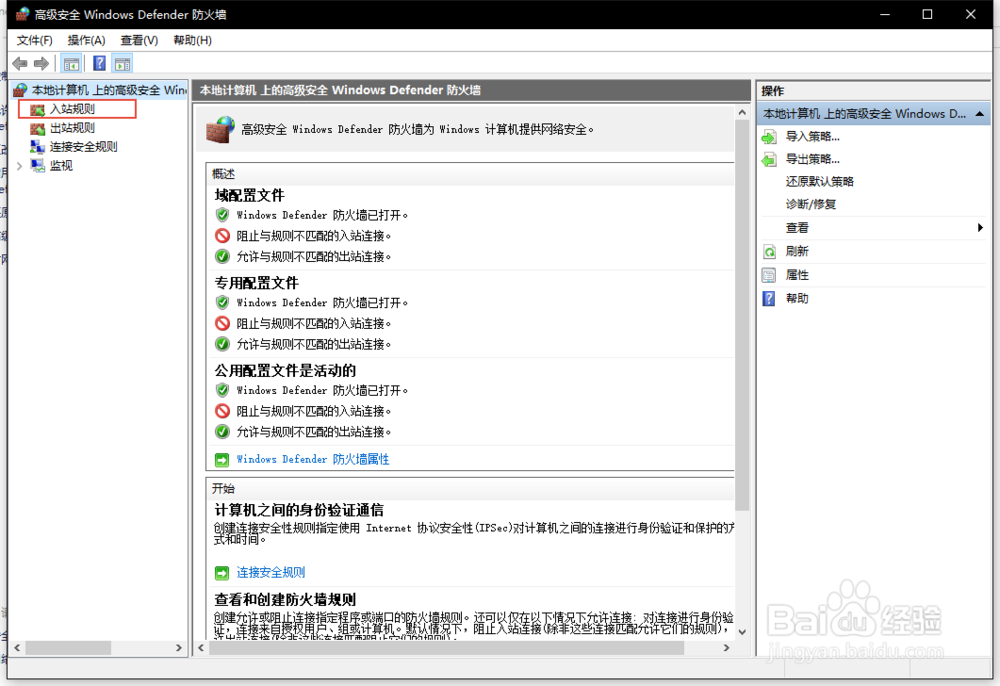The height and width of the screenshot is (686, 1000).
Task: Click green arrow icon beside 连接安全规则 link
Action: click(x=222, y=573)
